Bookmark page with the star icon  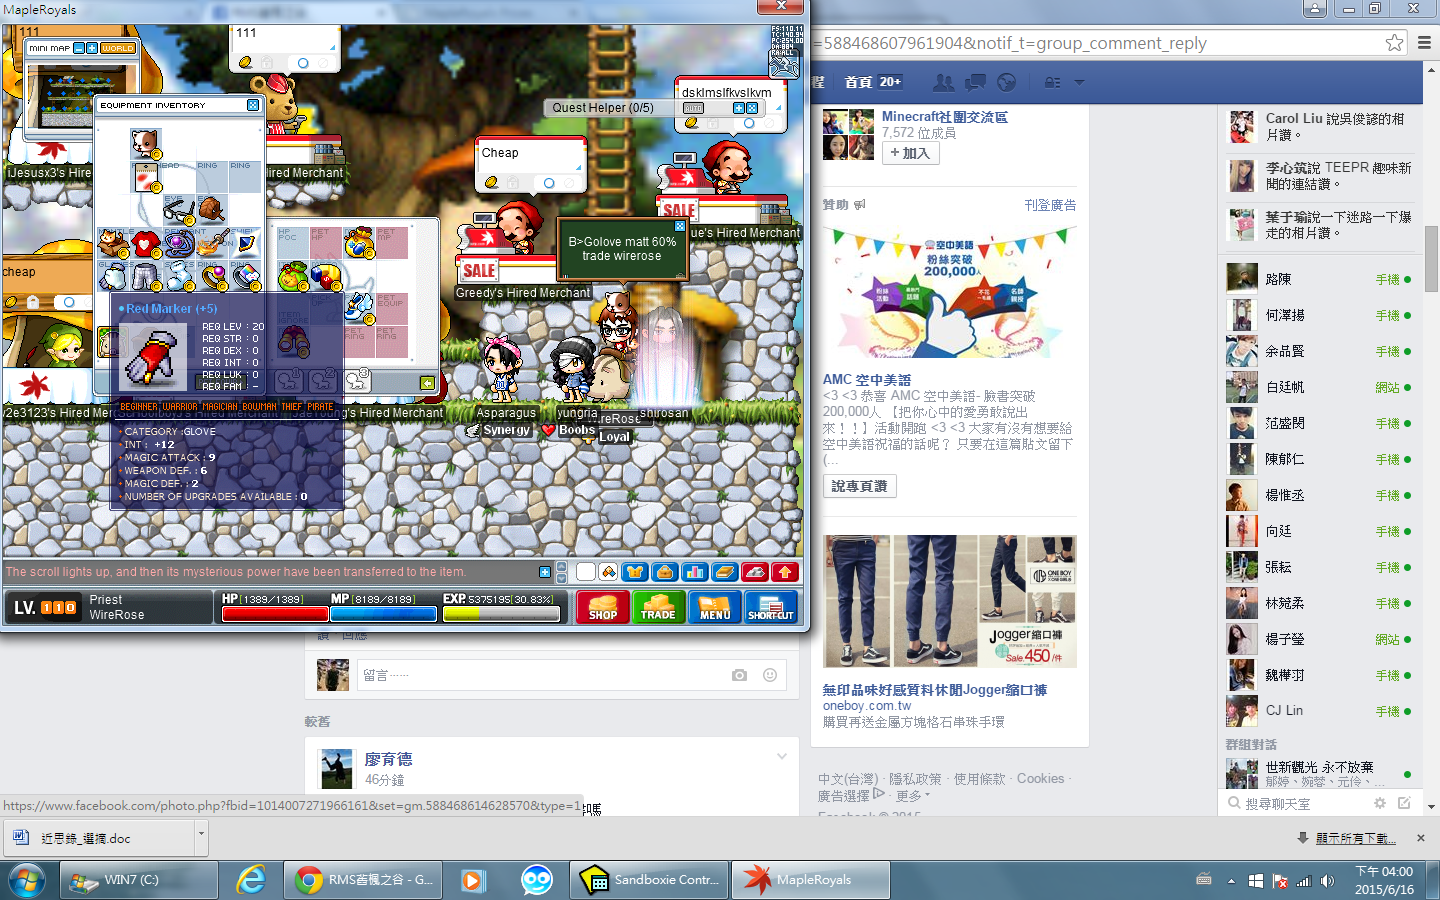[1394, 43]
